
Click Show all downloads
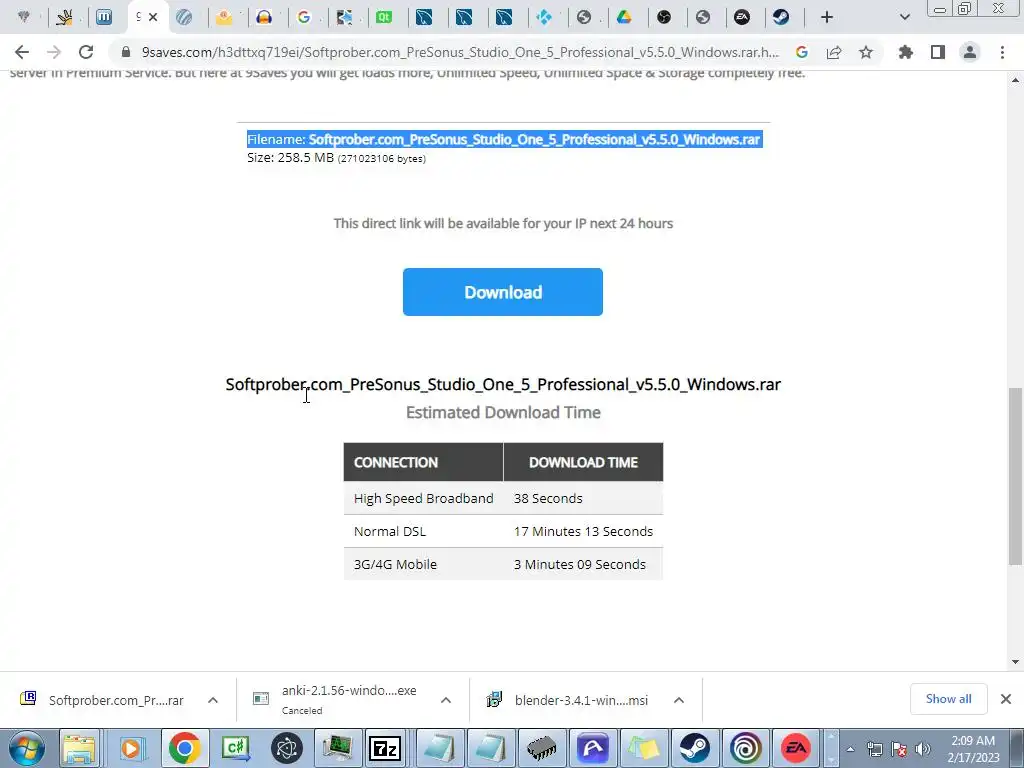948,699
